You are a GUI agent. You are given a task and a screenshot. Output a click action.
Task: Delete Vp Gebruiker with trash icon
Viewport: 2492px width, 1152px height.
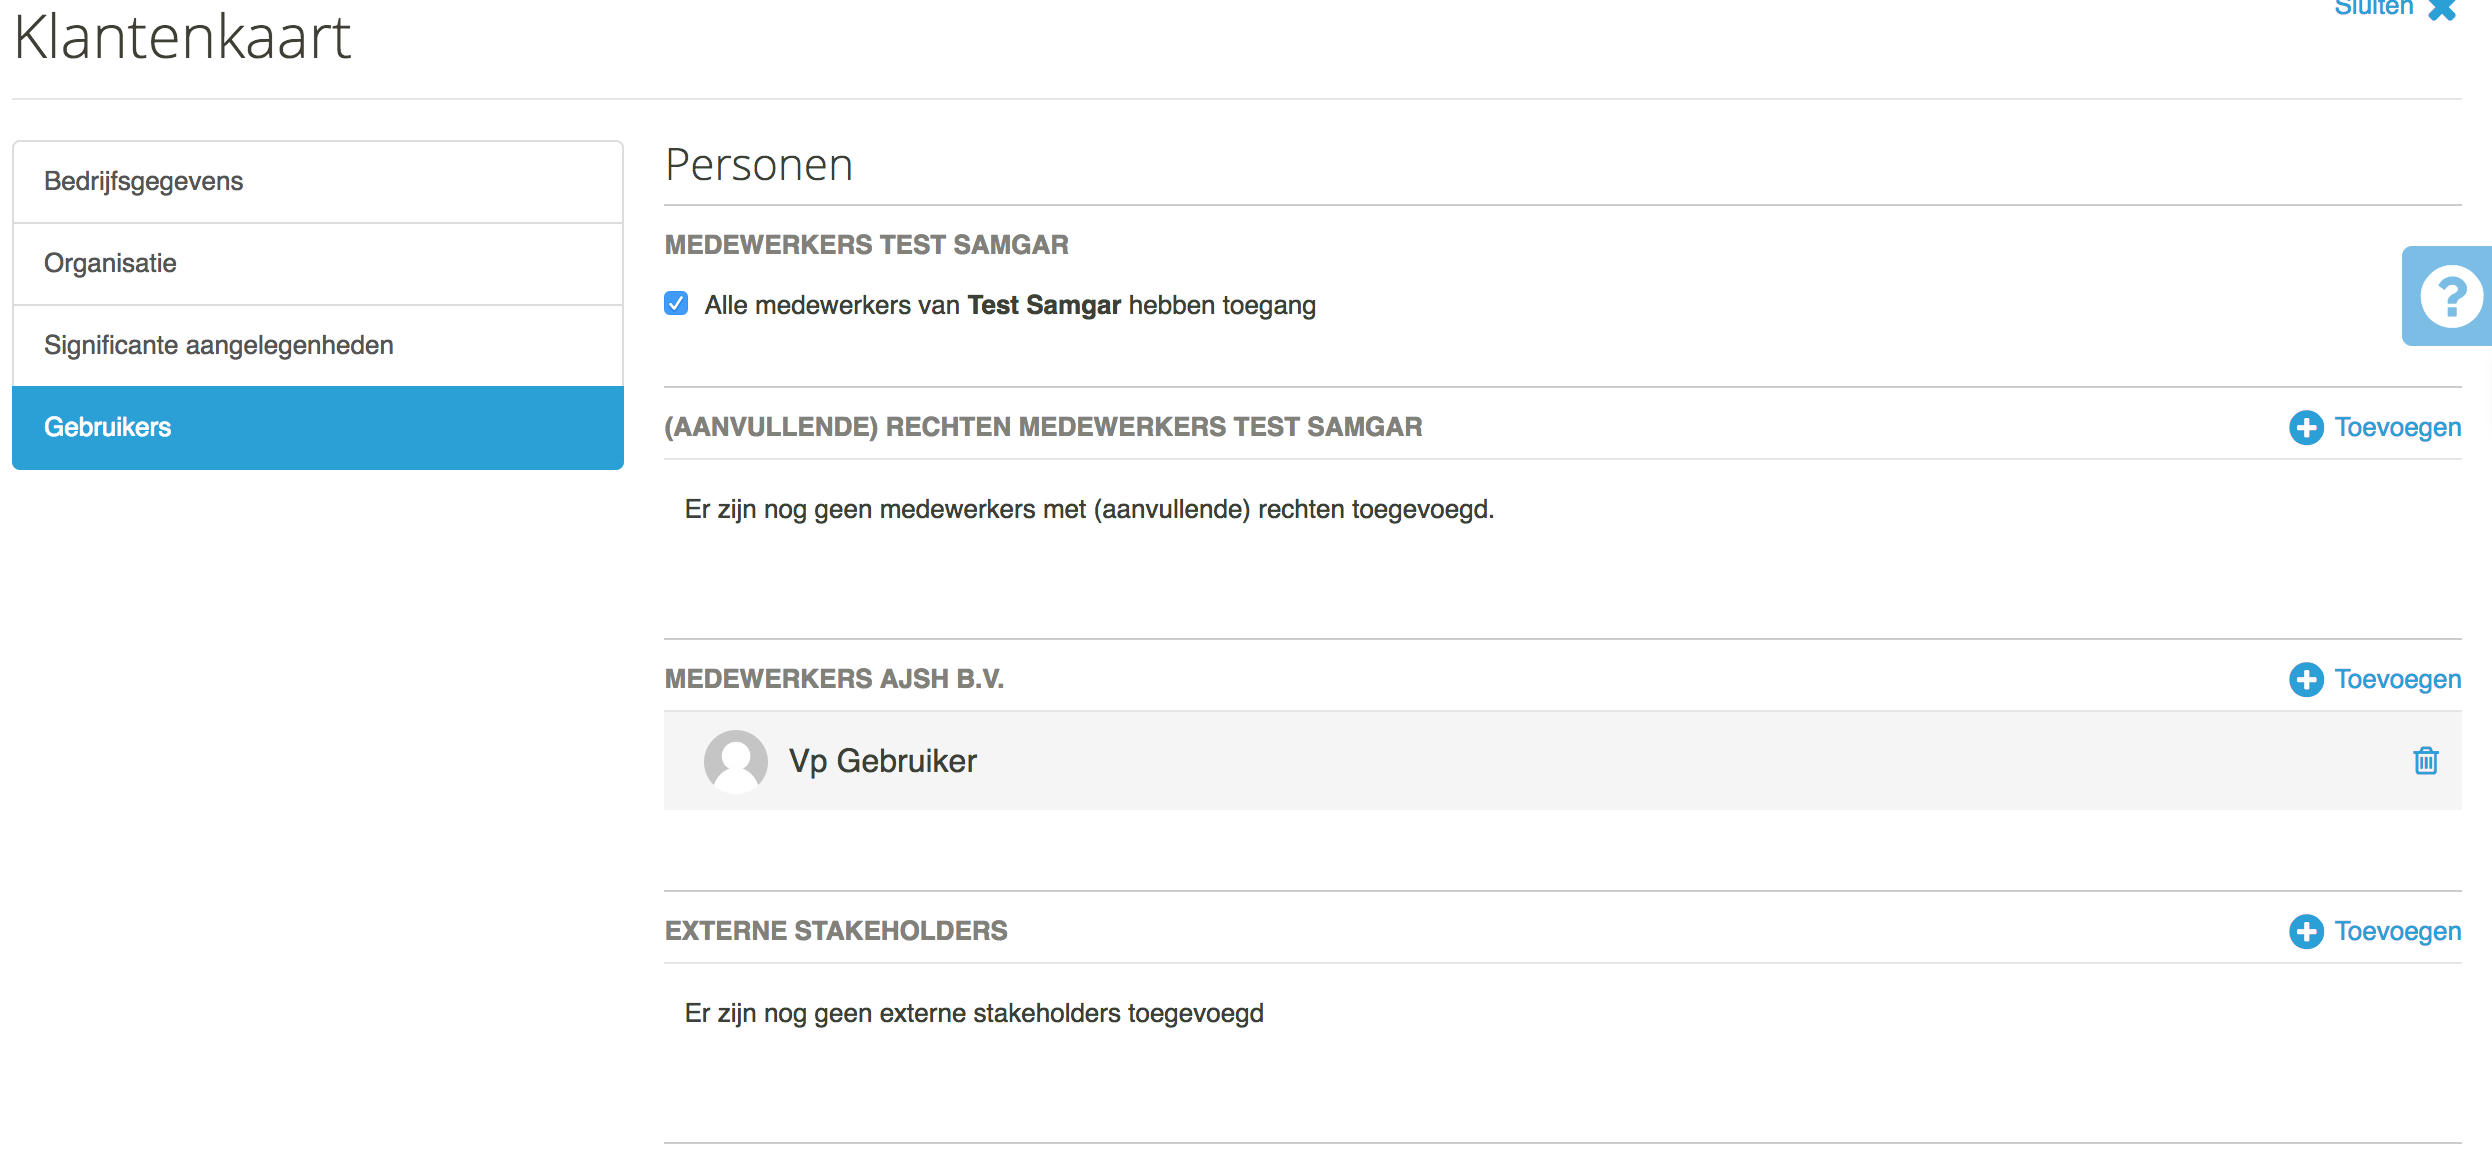[2426, 761]
